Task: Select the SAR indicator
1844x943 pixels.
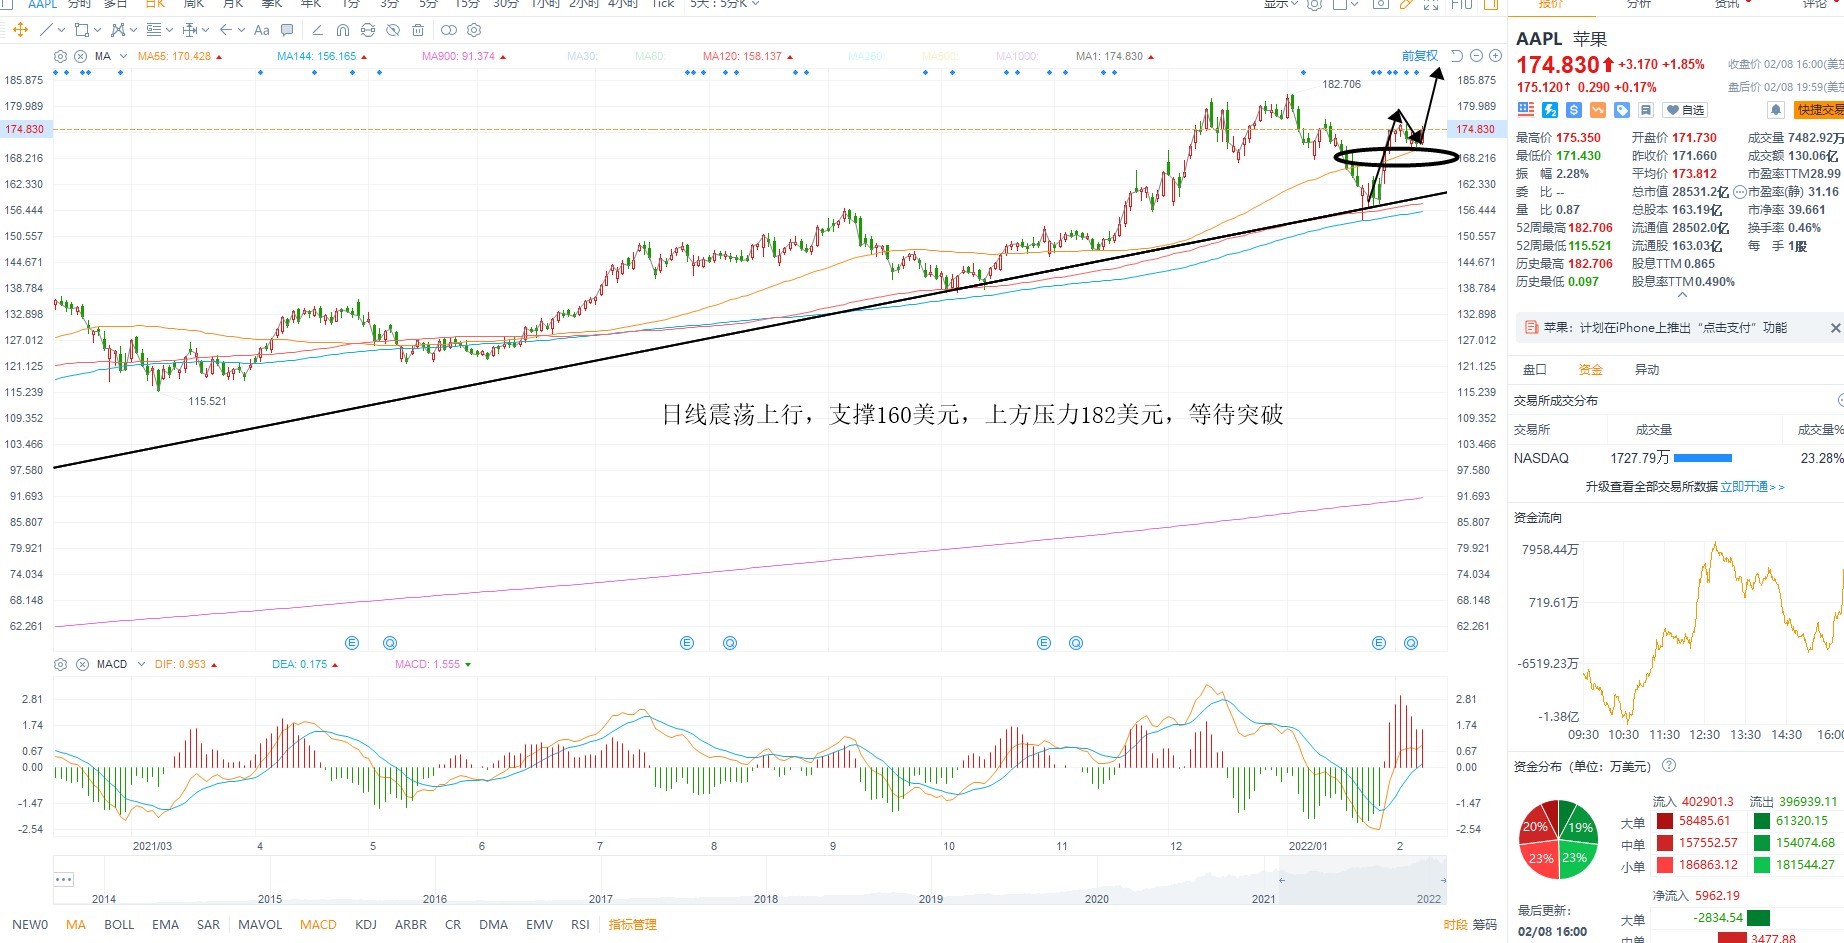Action: [x=209, y=925]
